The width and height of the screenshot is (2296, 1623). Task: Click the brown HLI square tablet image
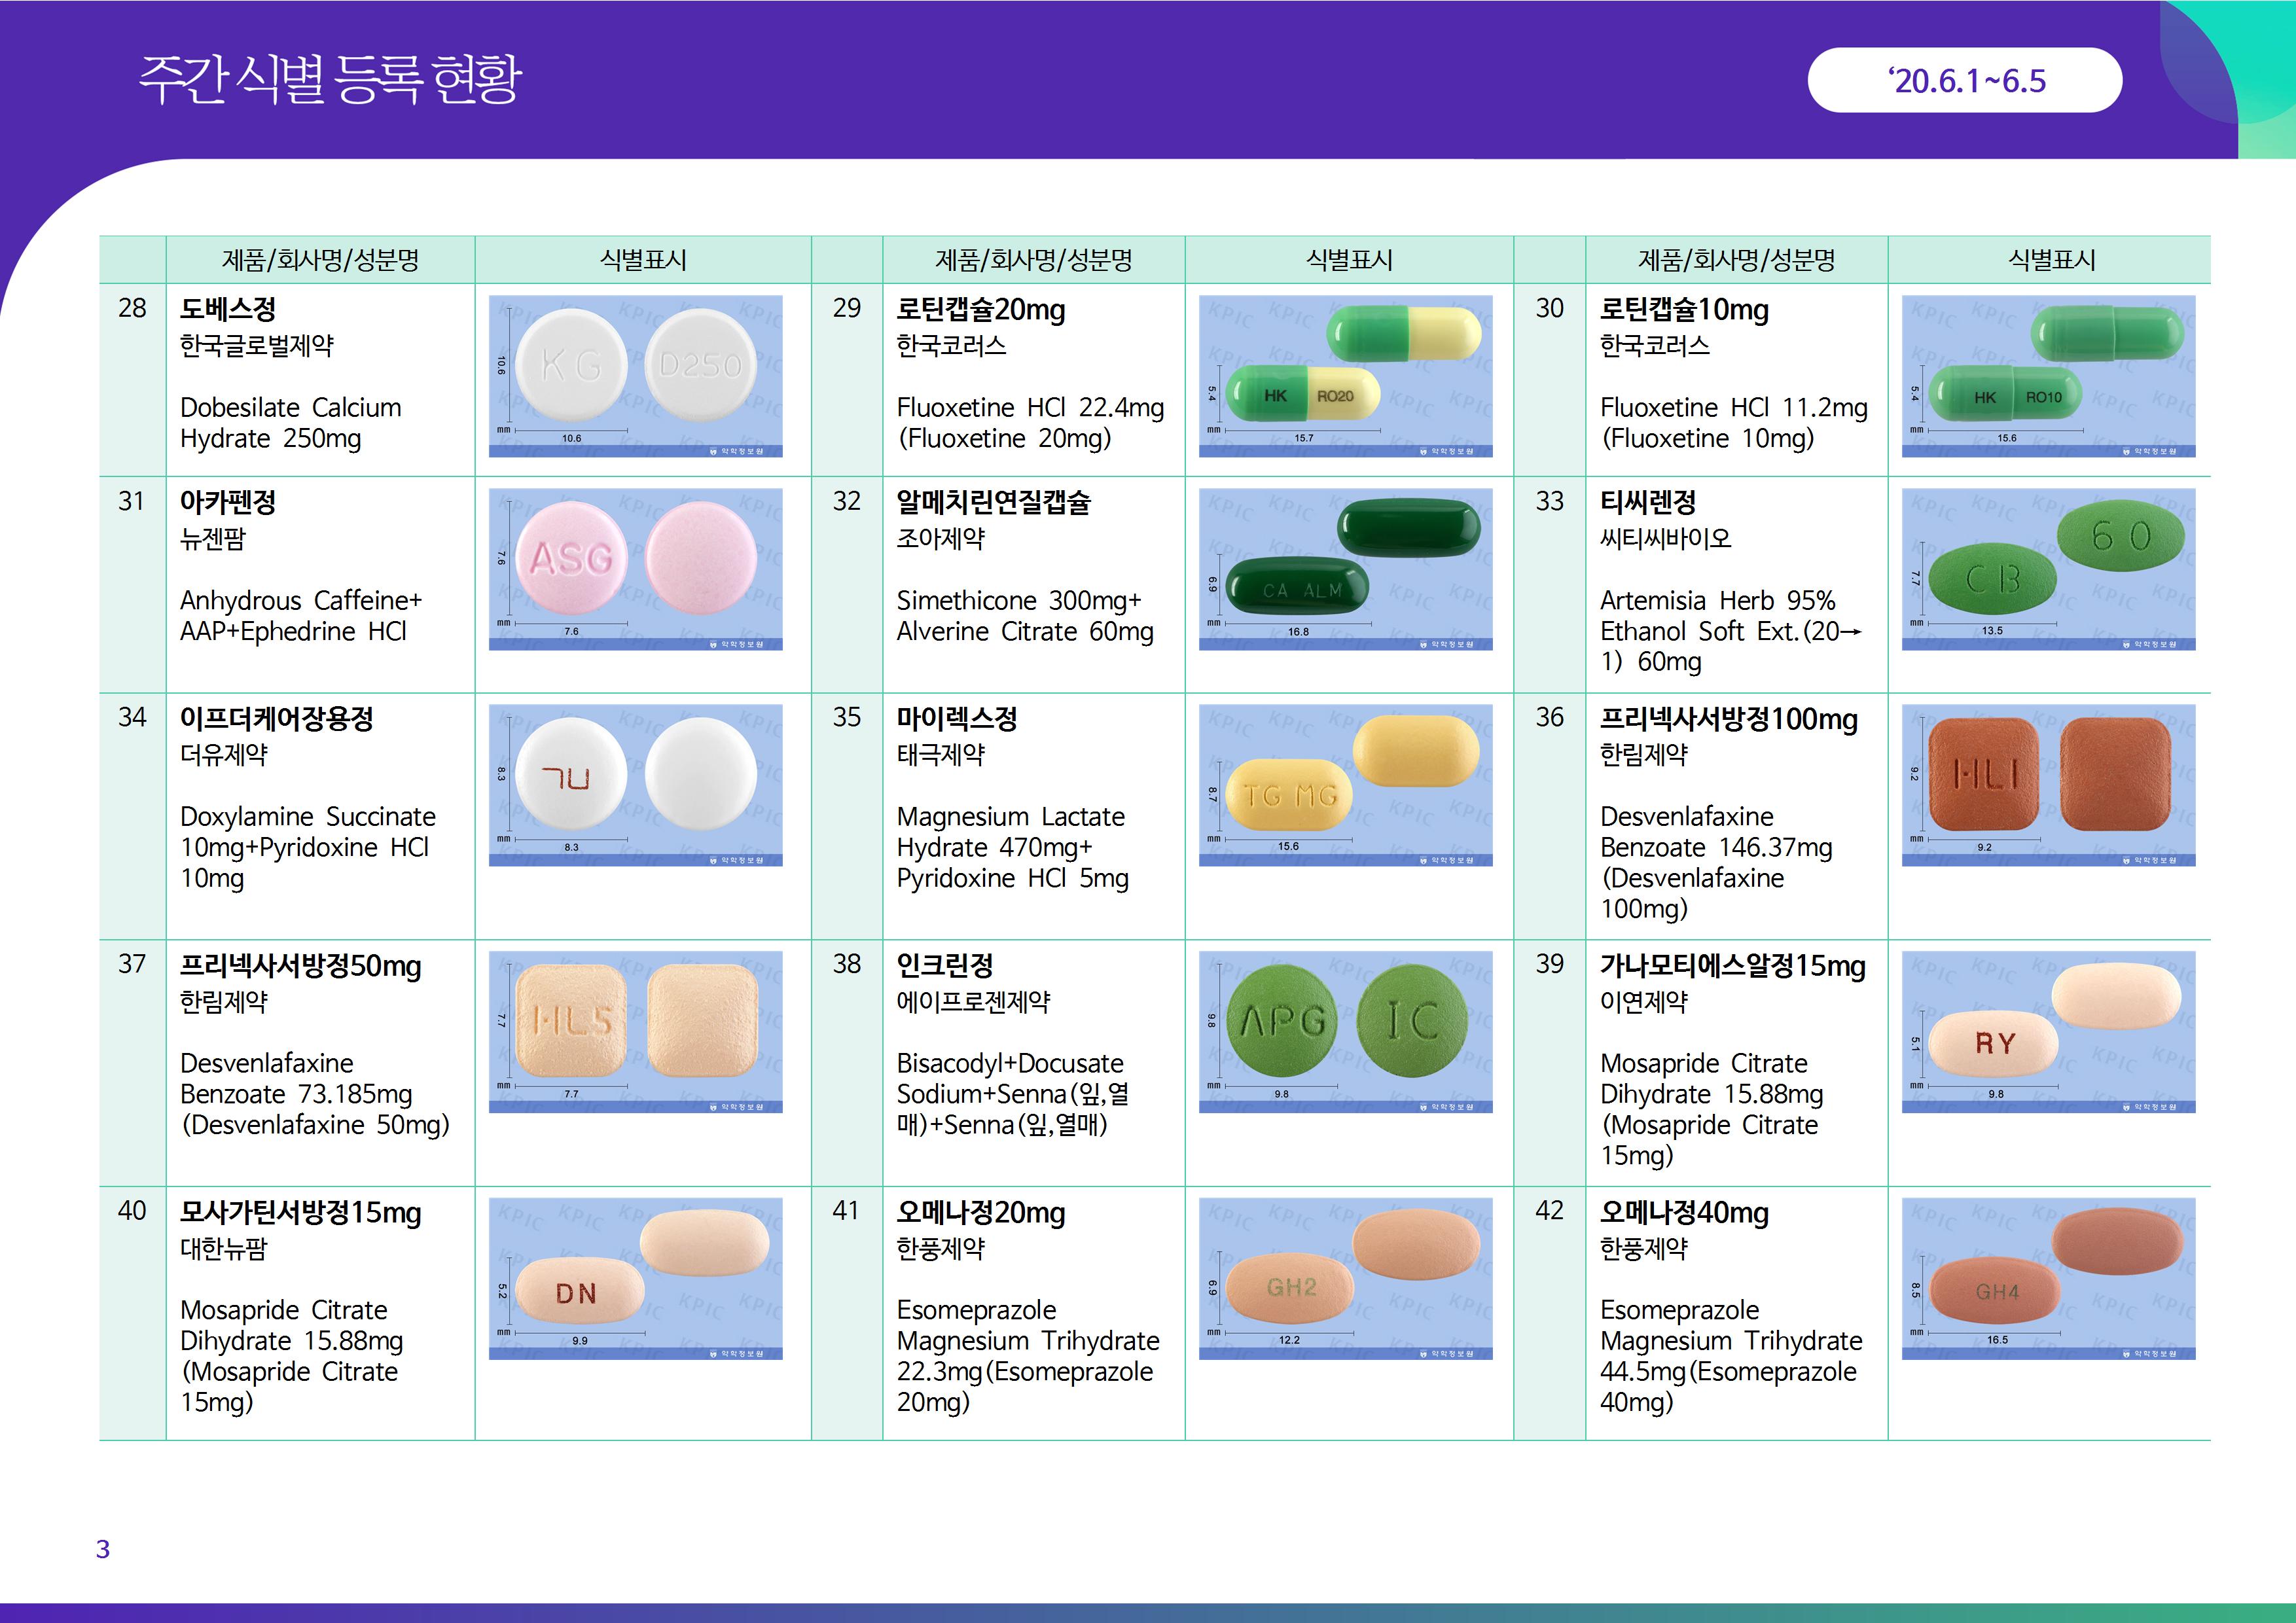coord(2048,784)
